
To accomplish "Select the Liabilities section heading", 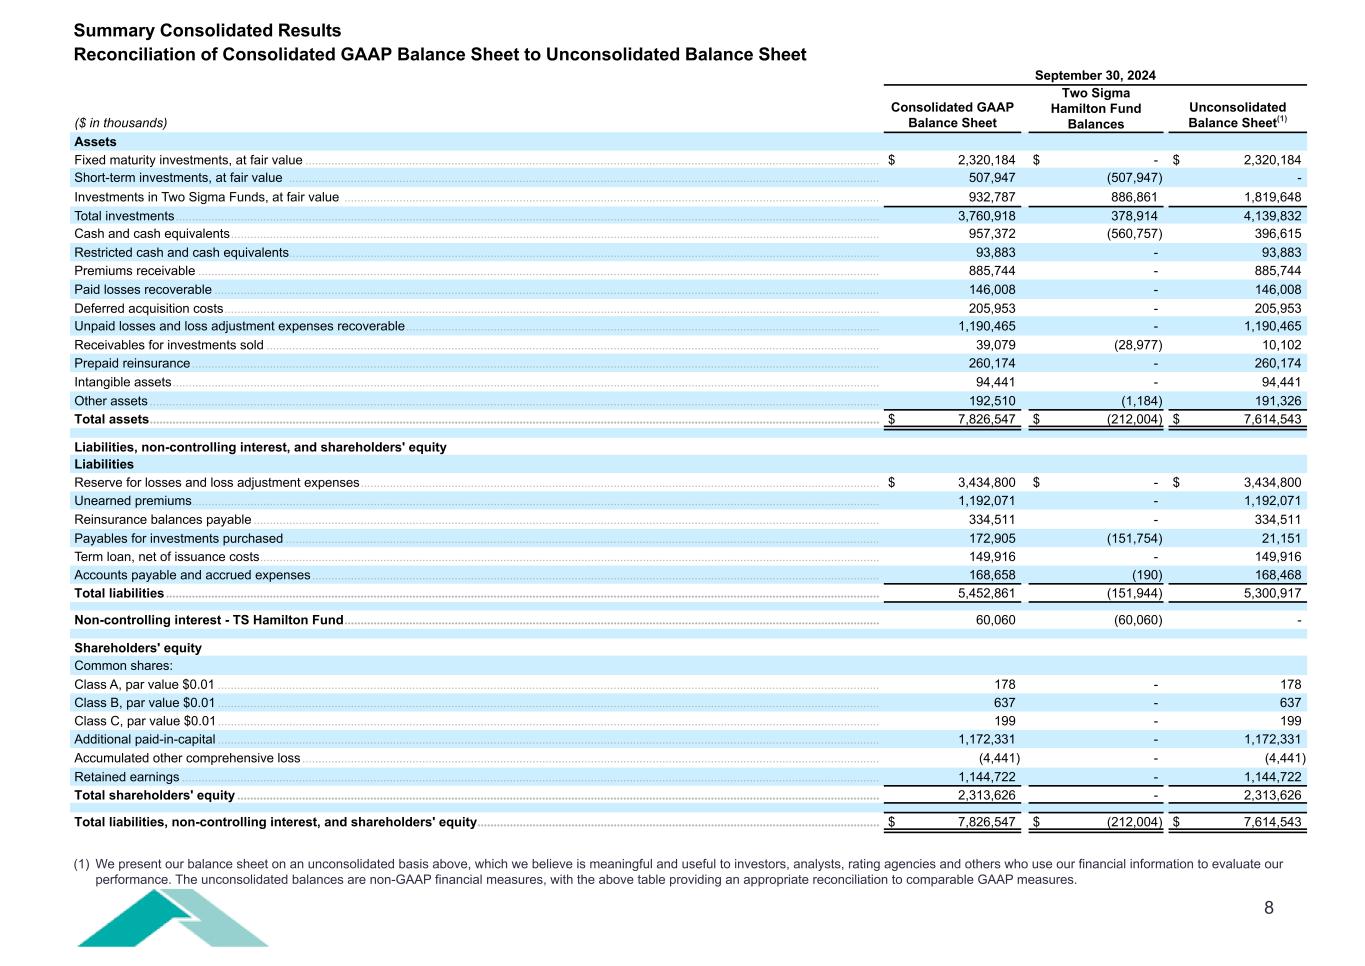I will coord(104,464).
